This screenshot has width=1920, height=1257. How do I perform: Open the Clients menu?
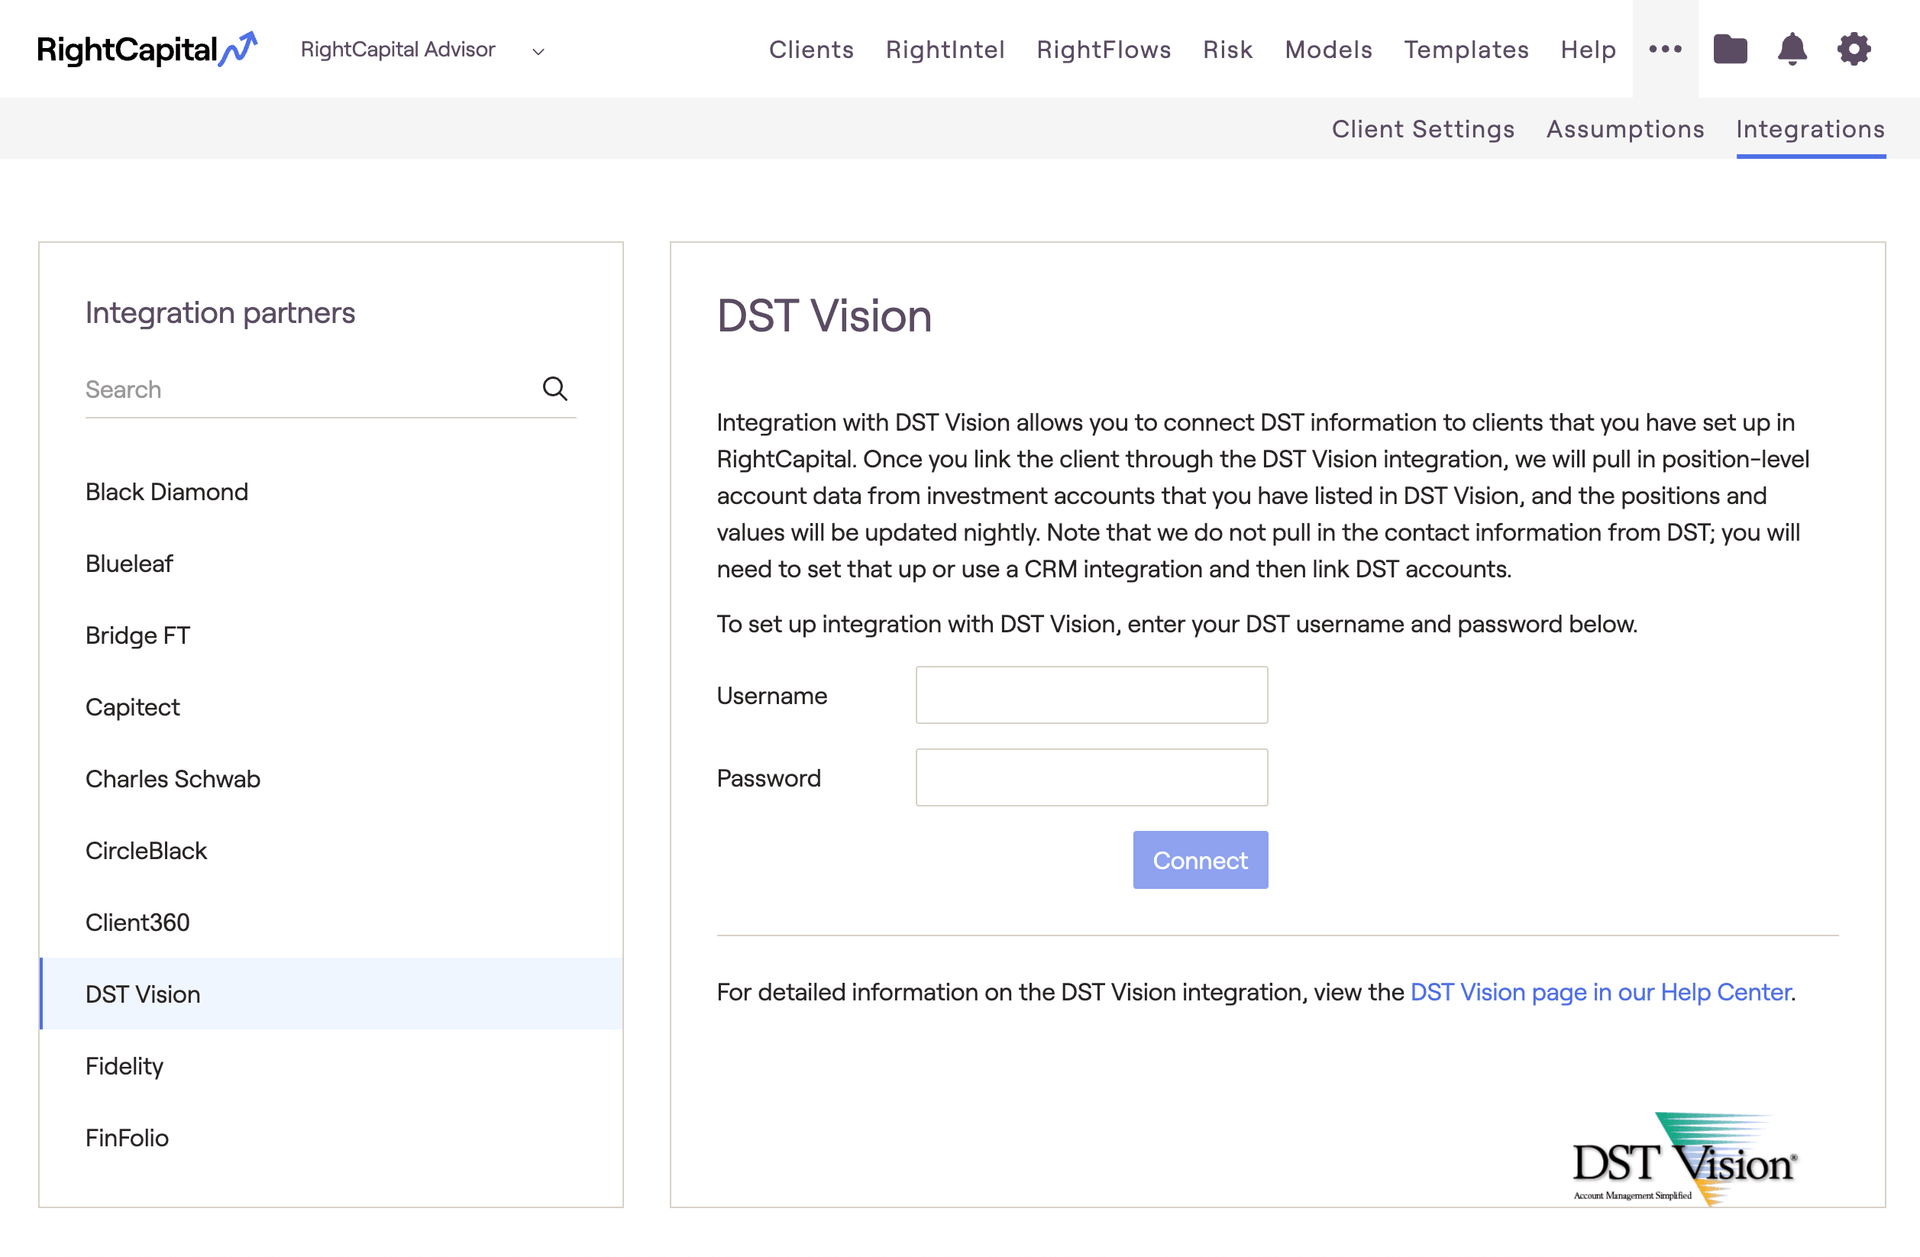[x=811, y=49]
